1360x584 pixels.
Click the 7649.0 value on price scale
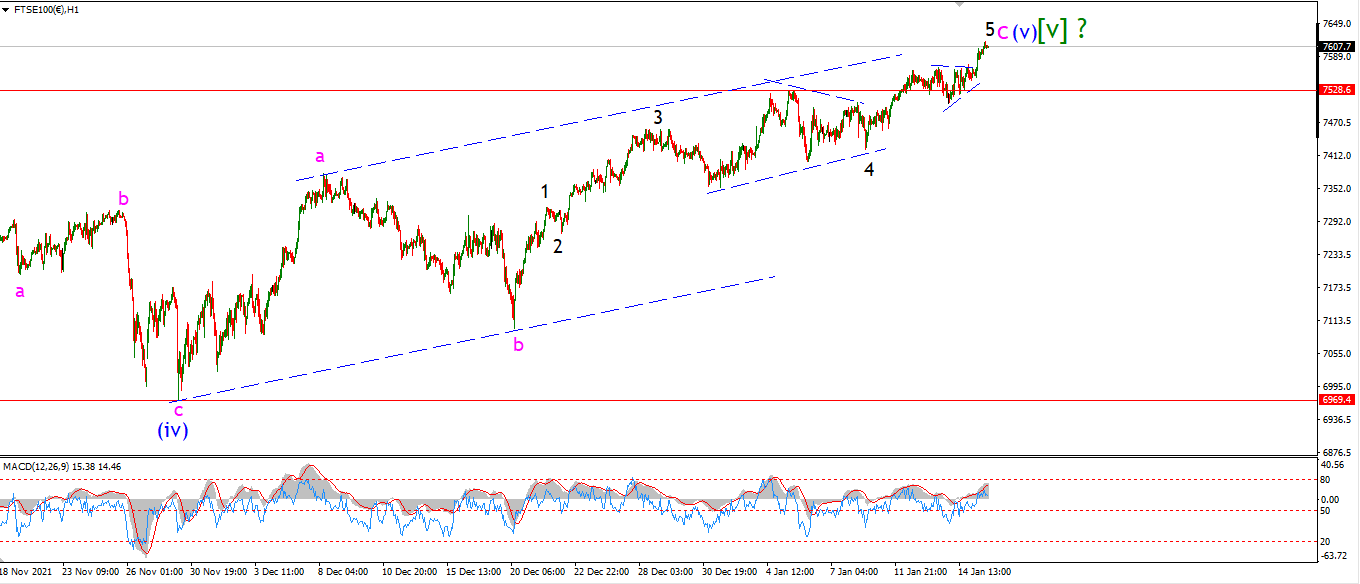tap(1336, 23)
